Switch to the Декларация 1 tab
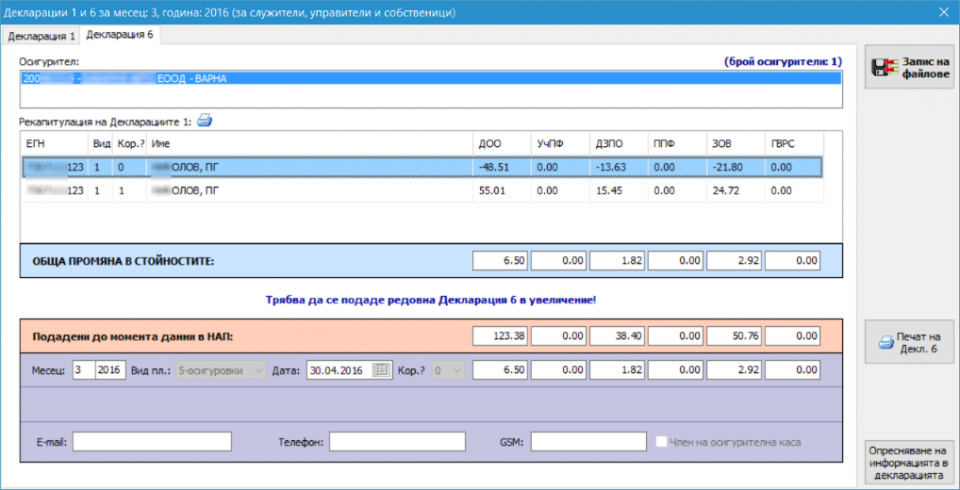Viewport: 960px width, 490px height. tap(42, 36)
